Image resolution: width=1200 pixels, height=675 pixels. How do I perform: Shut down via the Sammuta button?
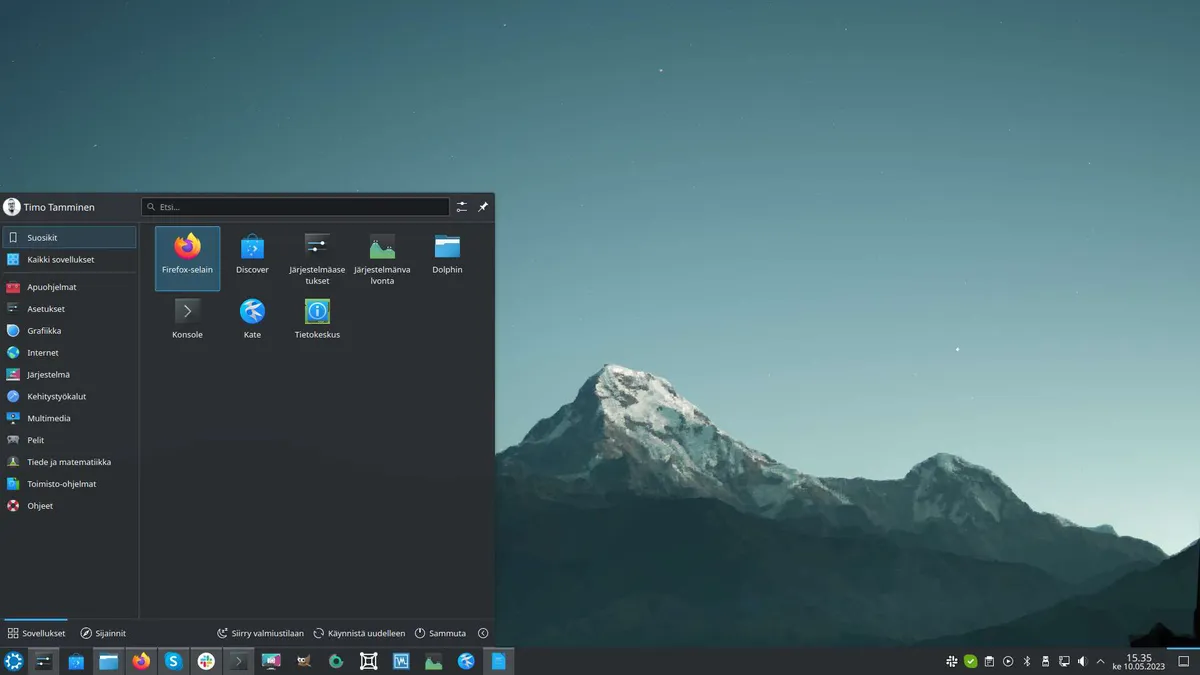click(x=440, y=632)
